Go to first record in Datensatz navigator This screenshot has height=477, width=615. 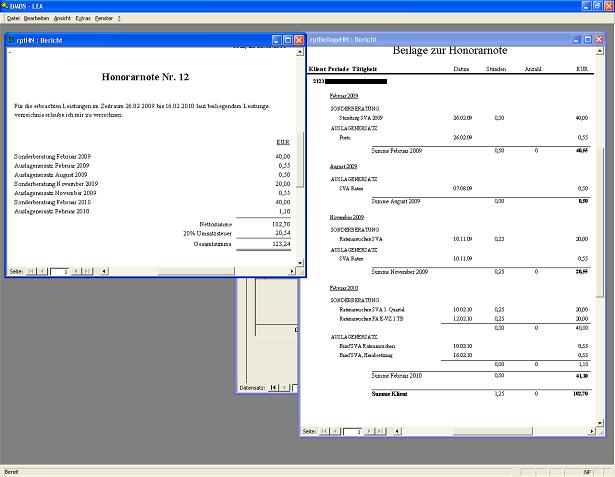(x=273, y=388)
